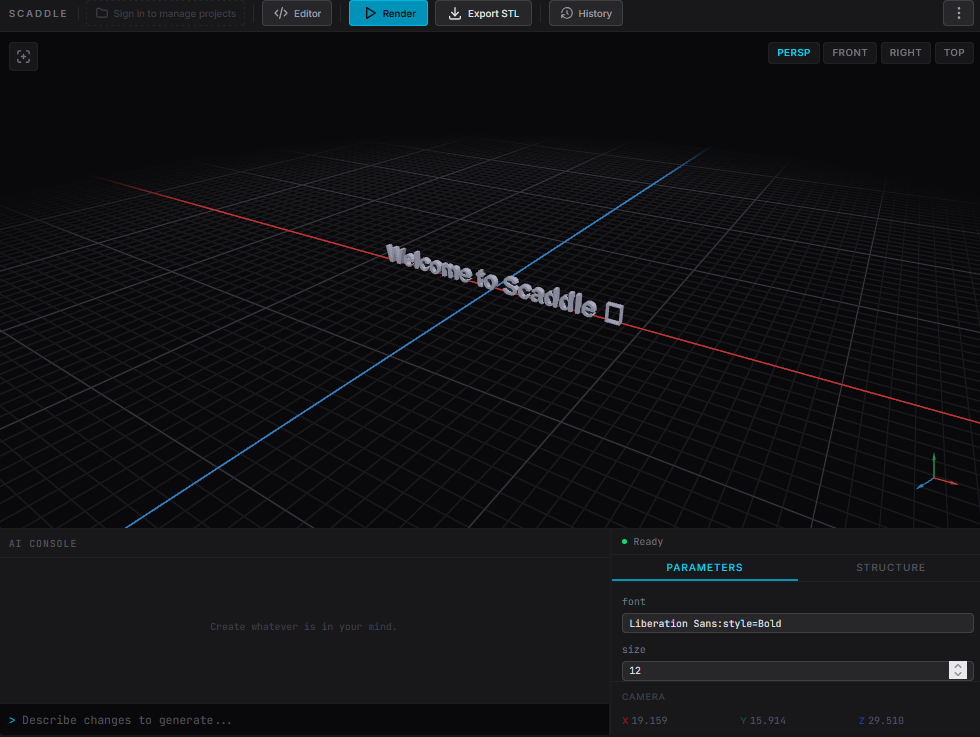The height and width of the screenshot is (737, 980).
Task: Export the model as STL
Action: [x=483, y=13]
